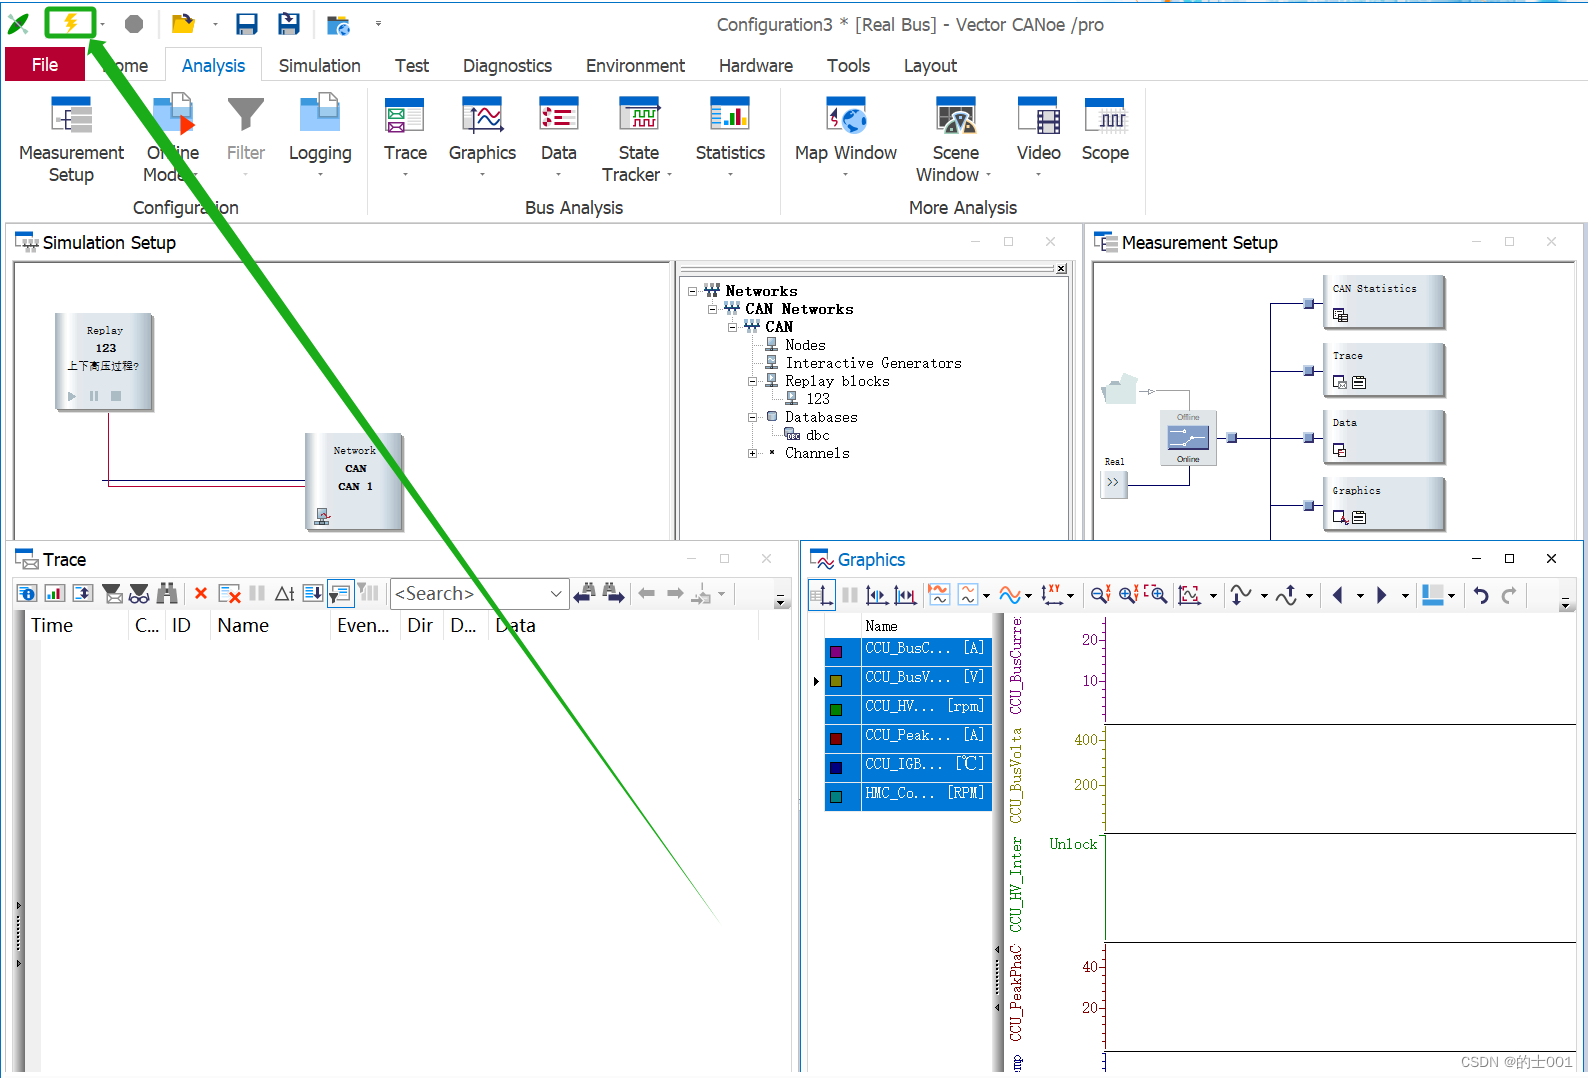The image size is (1588, 1078).
Task: Click the Graphics zoom-in icon
Action: (x=1129, y=595)
